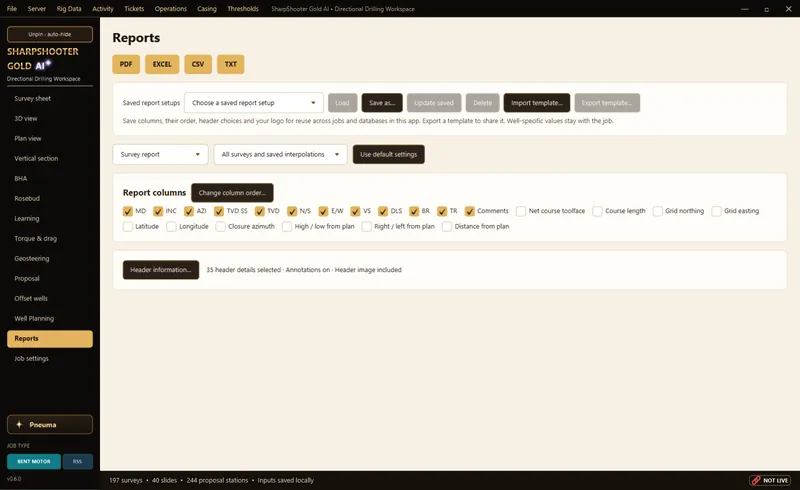
Task: Open the Casing menu
Action: point(207,9)
